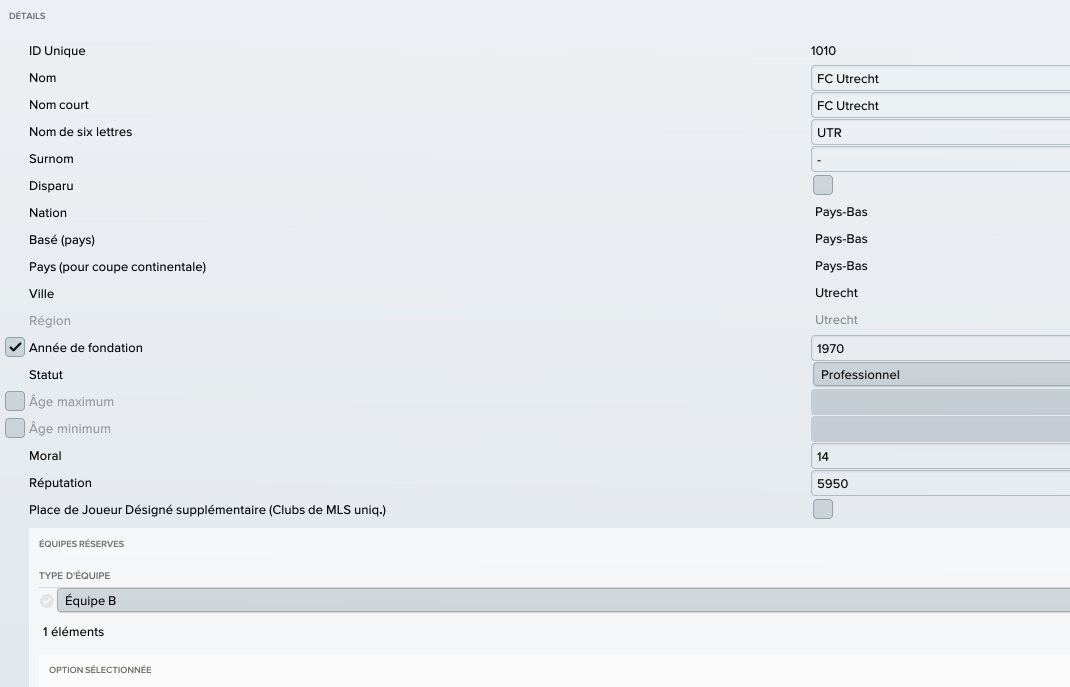Edit the Nom de six lettres field UTR

click(941, 132)
